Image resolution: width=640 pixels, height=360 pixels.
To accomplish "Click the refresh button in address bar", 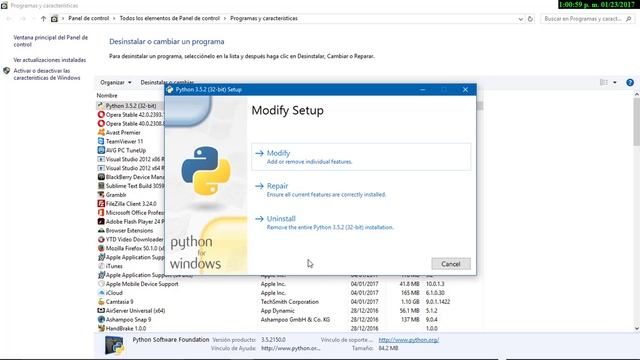I will [530, 19].
